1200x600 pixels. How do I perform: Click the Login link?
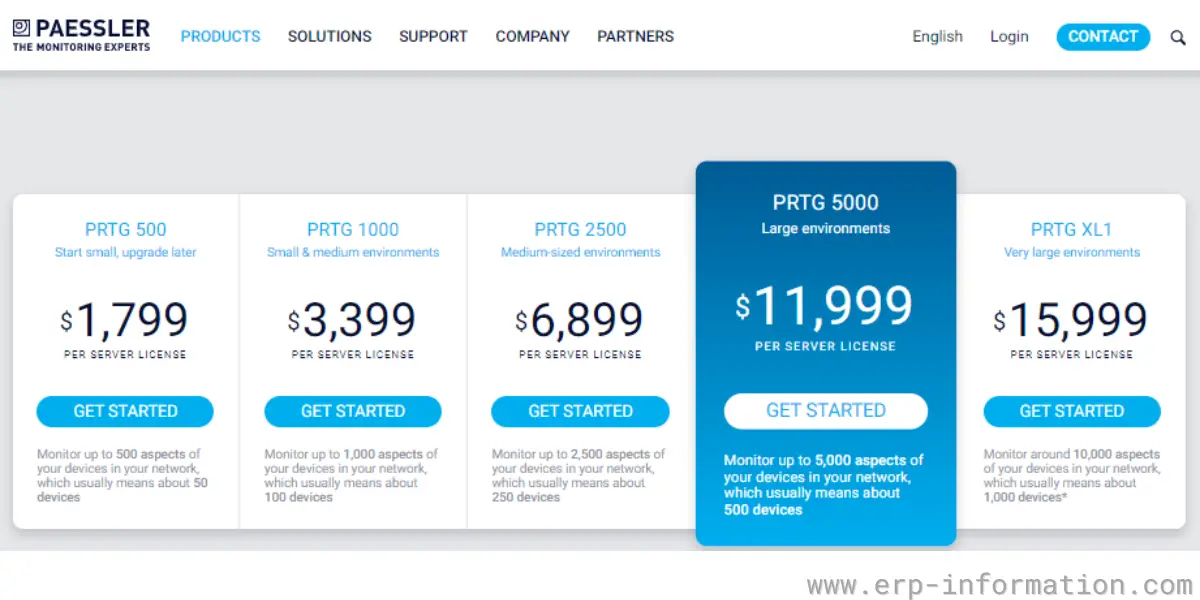pyautogui.click(x=1009, y=36)
